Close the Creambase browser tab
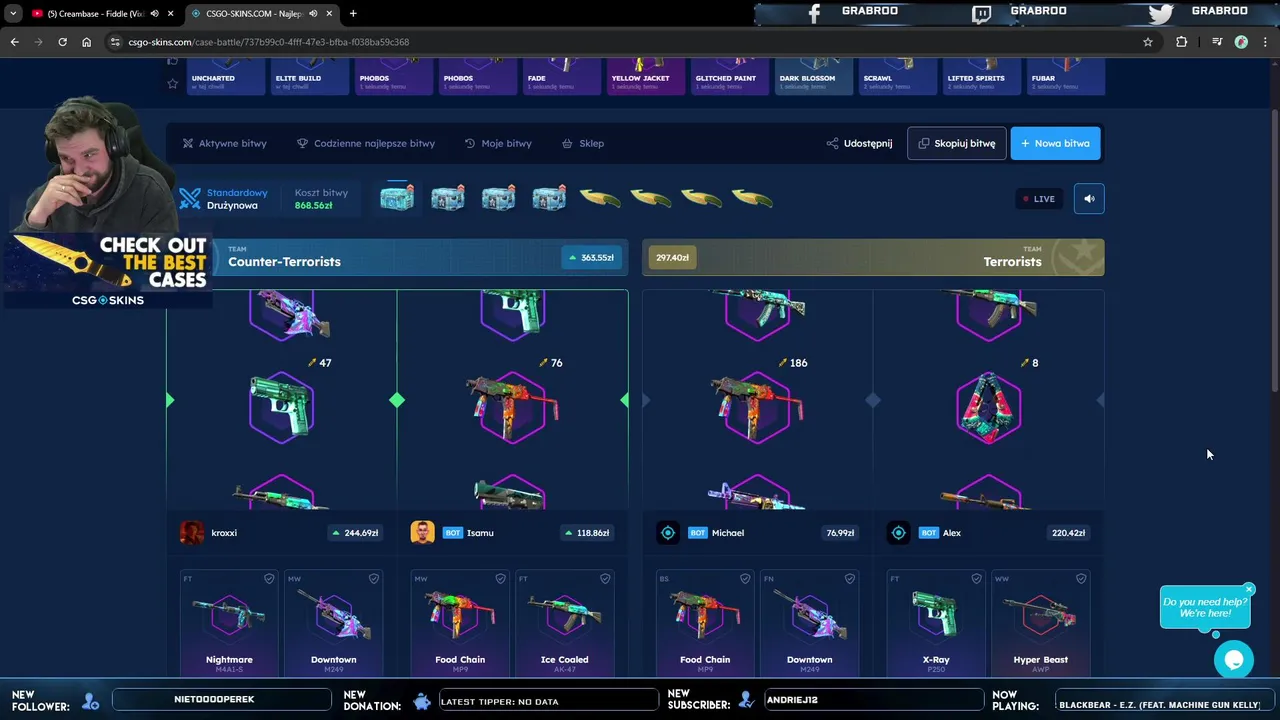Image resolution: width=1280 pixels, height=720 pixels. (x=171, y=13)
